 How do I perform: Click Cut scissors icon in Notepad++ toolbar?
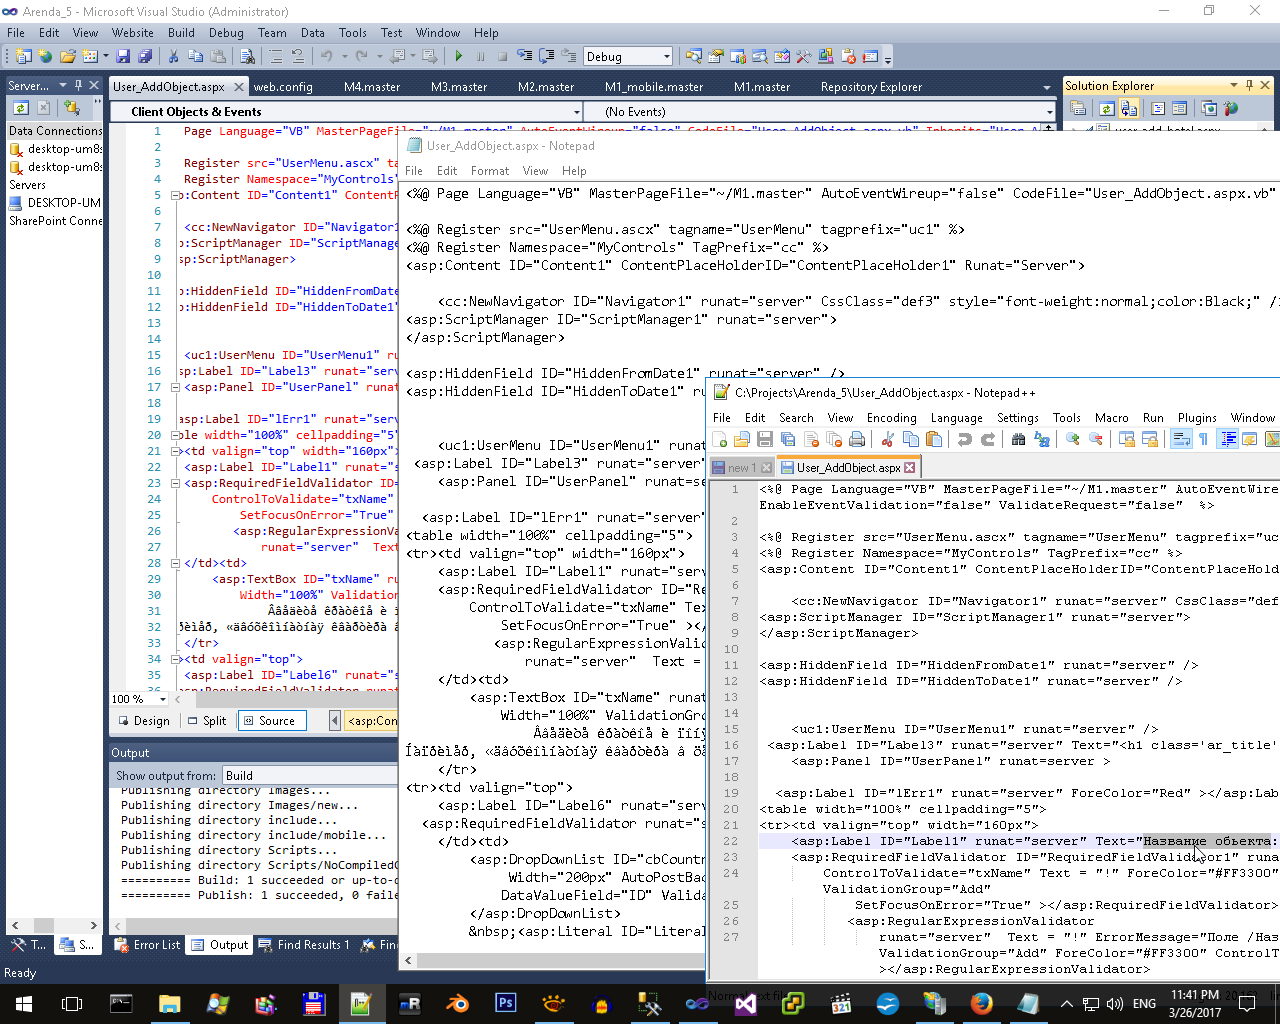coord(887,439)
